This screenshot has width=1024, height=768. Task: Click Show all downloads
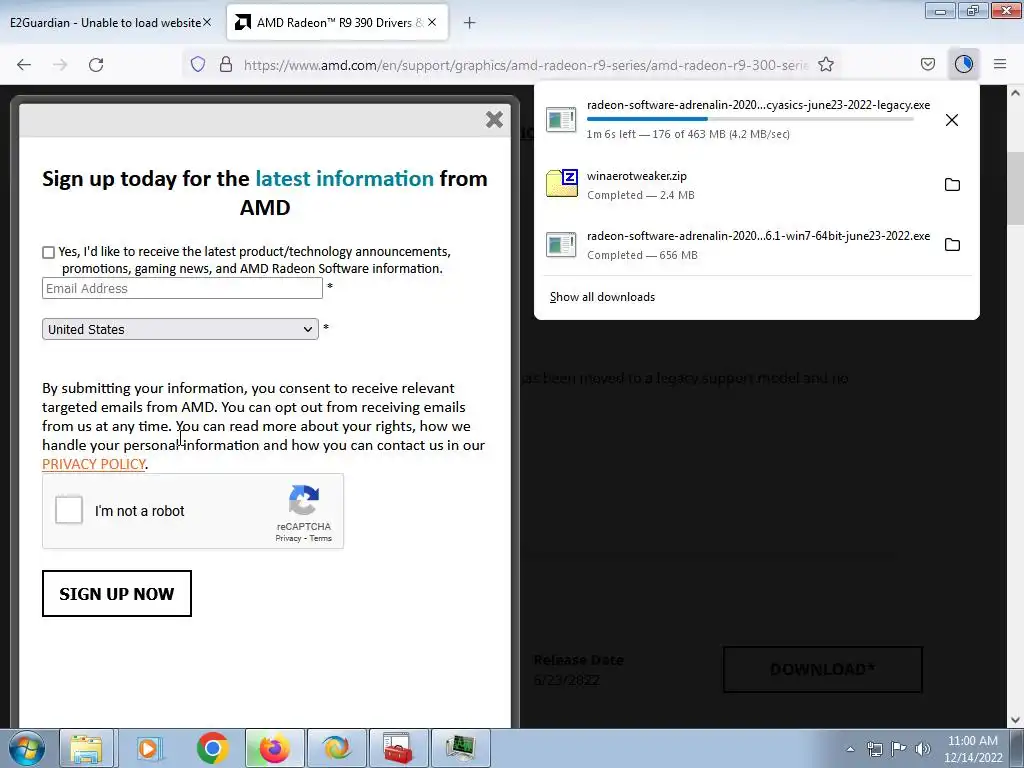602,297
